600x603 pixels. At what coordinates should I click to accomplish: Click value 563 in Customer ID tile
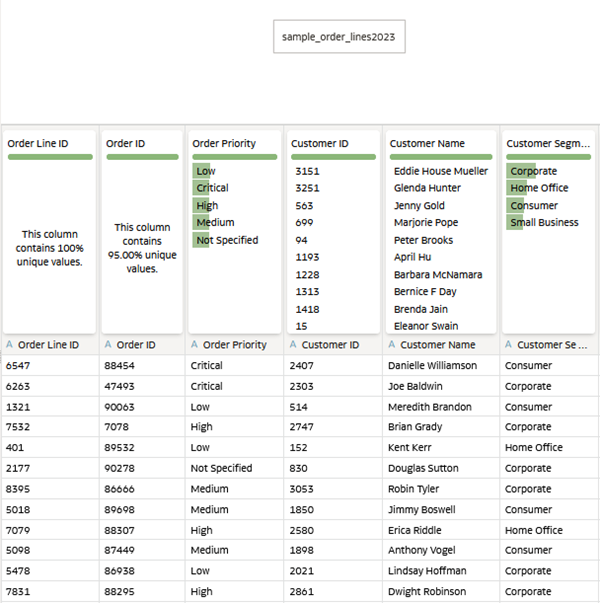304,205
